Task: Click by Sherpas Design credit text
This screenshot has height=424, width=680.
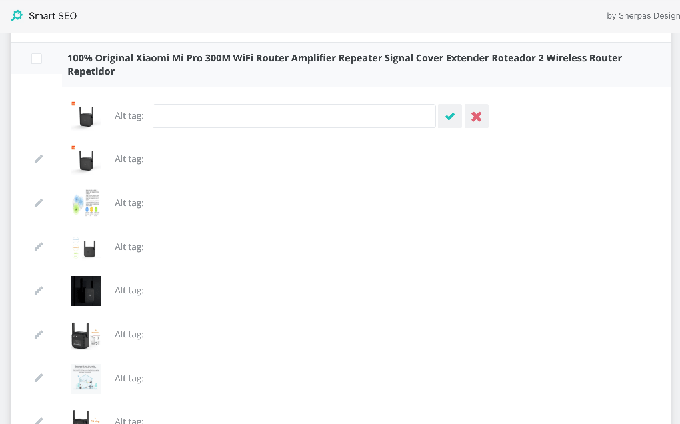Action: (x=643, y=16)
